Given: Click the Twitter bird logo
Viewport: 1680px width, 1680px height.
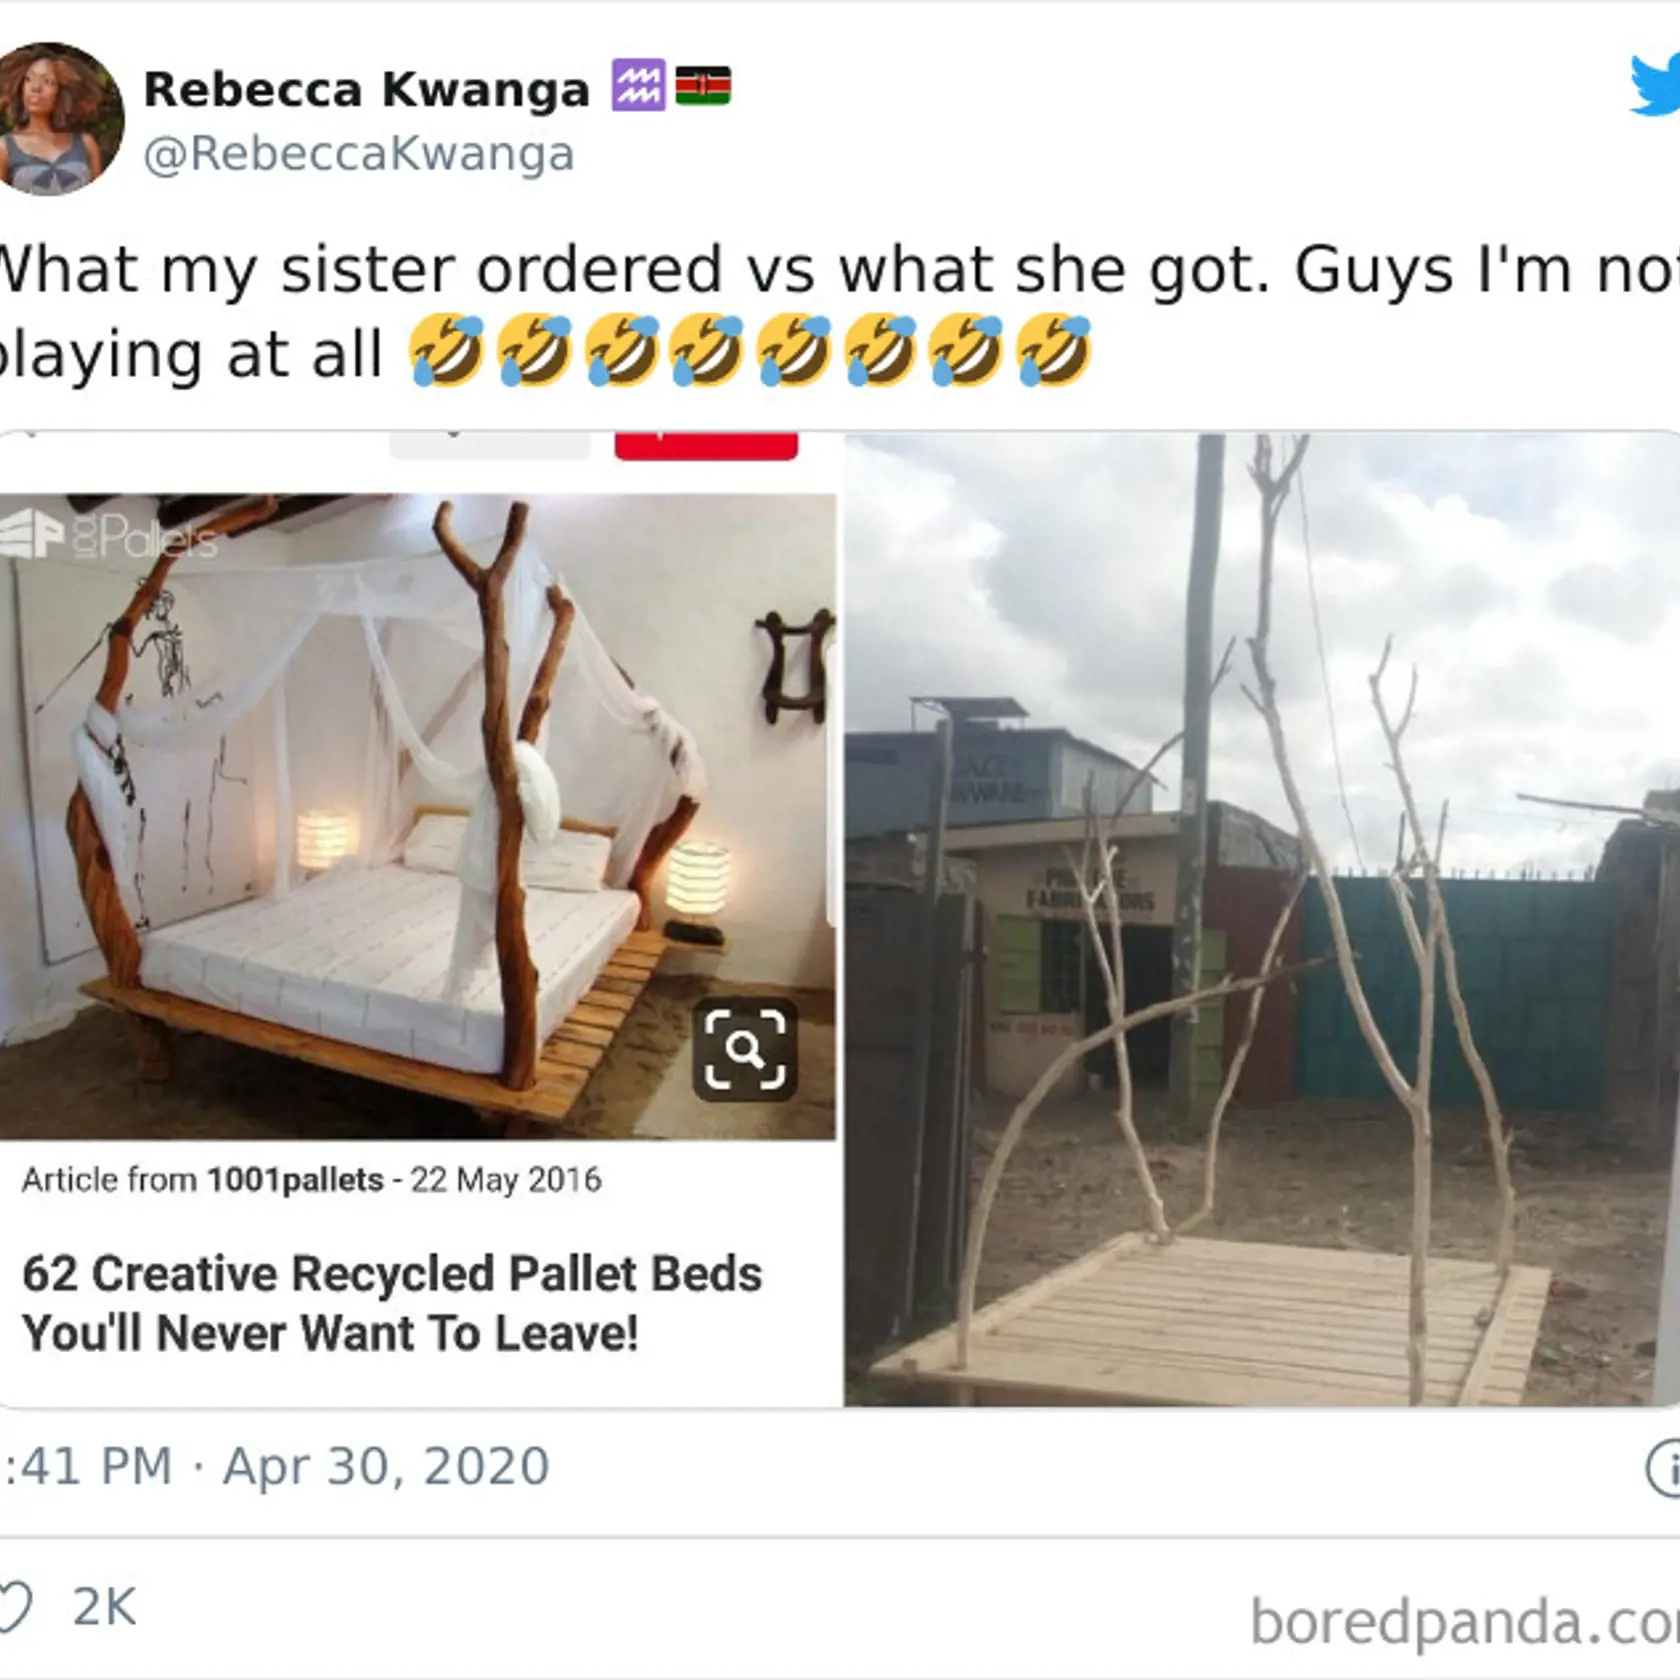Looking at the screenshot, I should [1655, 85].
